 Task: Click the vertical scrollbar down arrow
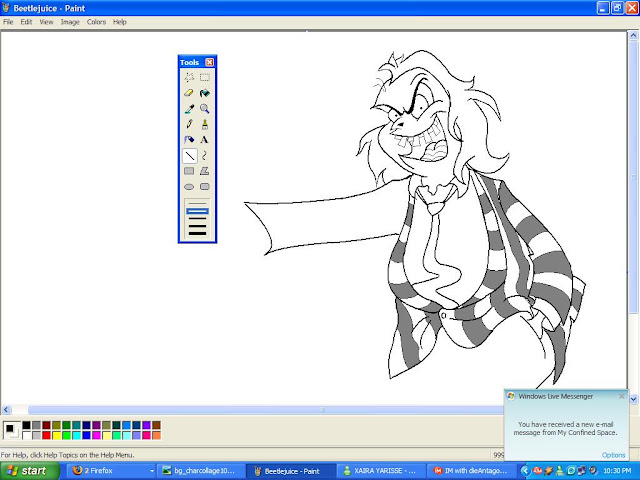633,399
